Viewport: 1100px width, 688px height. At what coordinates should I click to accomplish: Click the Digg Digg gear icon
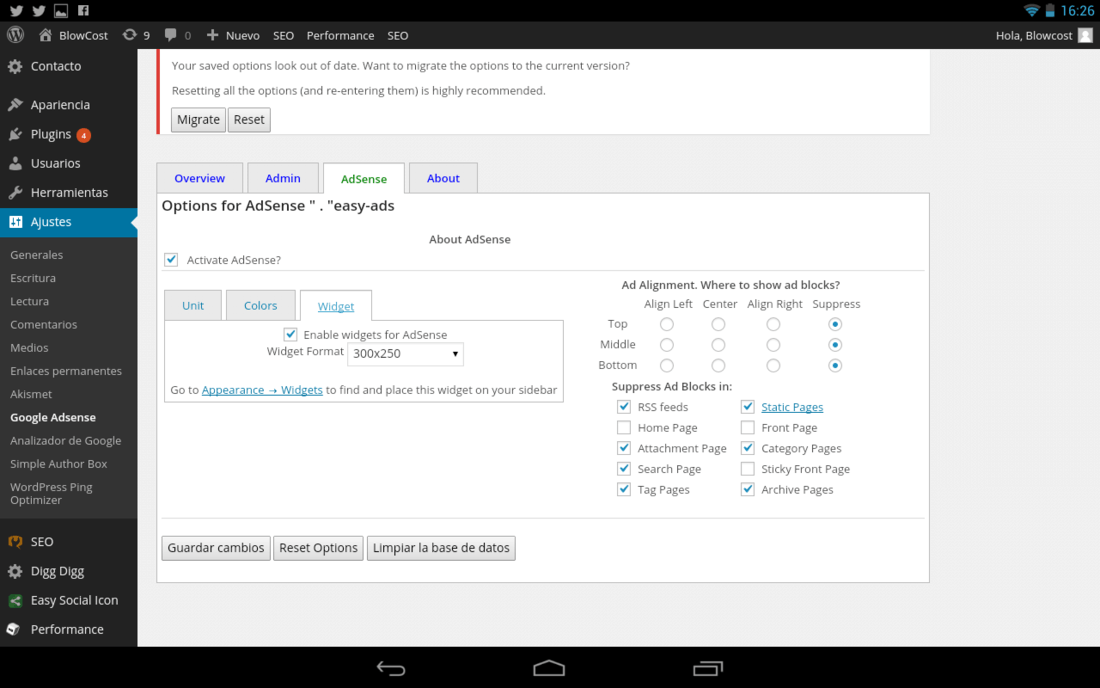point(15,572)
